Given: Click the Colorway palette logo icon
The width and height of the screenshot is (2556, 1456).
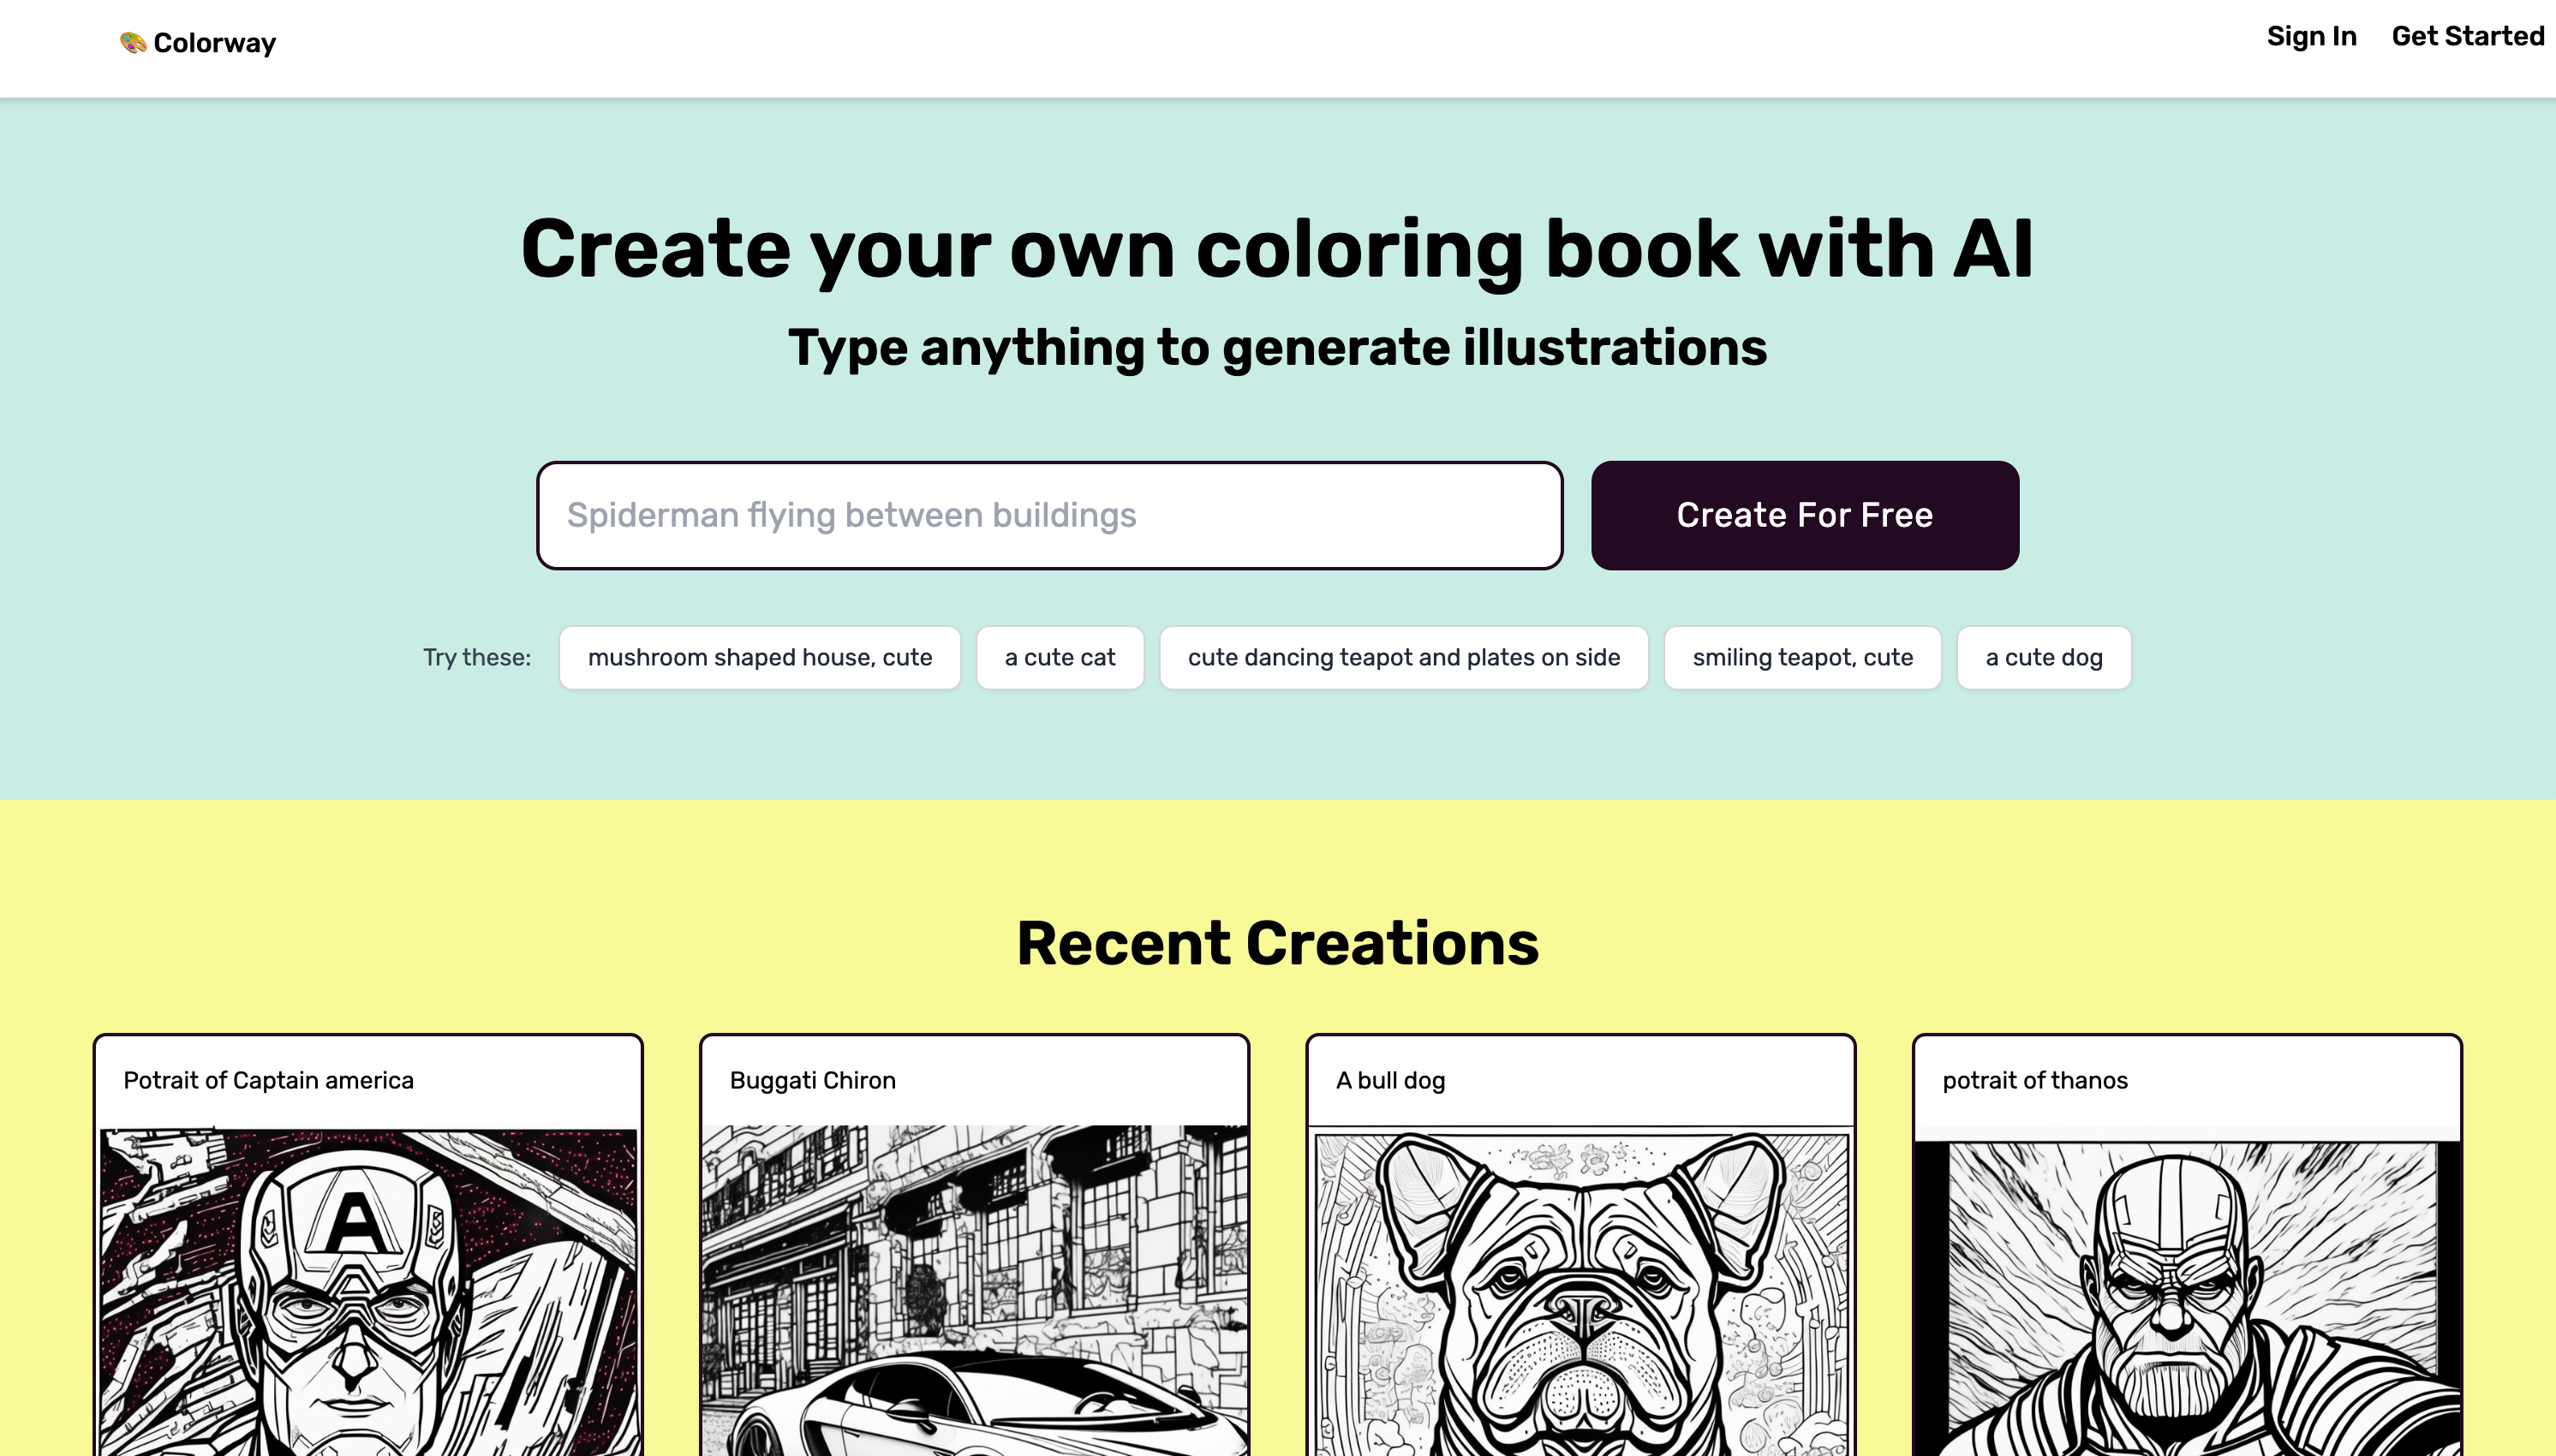Looking at the screenshot, I should coord(131,41).
